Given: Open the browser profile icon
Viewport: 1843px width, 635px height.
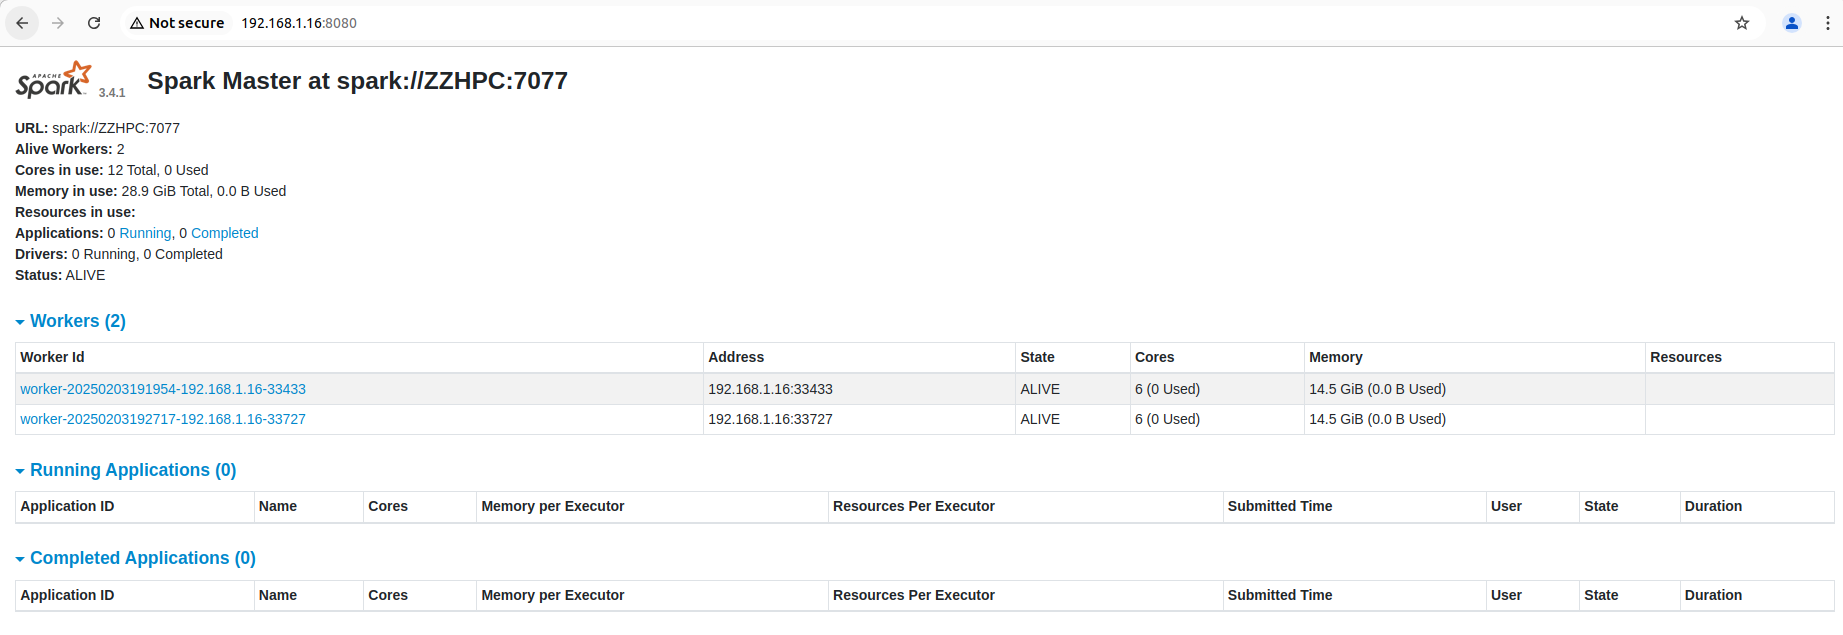Looking at the screenshot, I should (x=1792, y=23).
